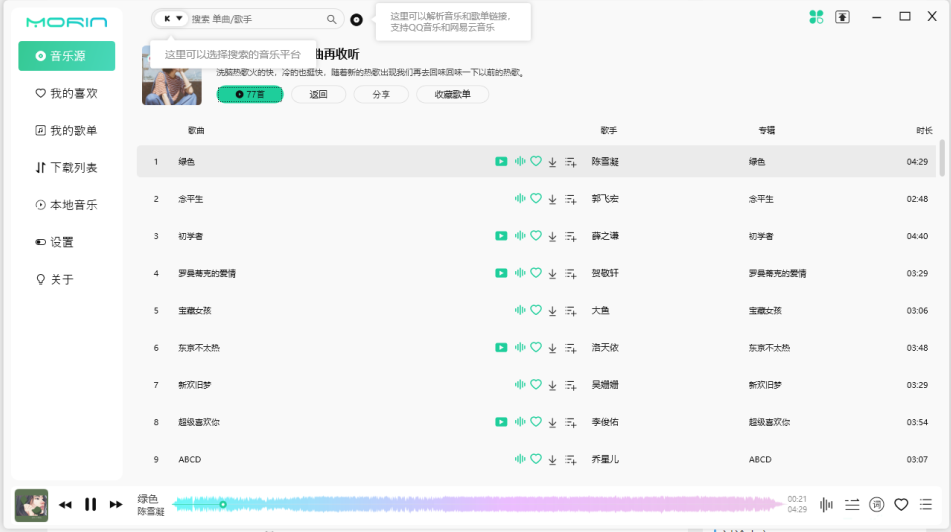Choose audio quality for 绿色
Screen dimensions: 951x532
[x=520, y=161]
